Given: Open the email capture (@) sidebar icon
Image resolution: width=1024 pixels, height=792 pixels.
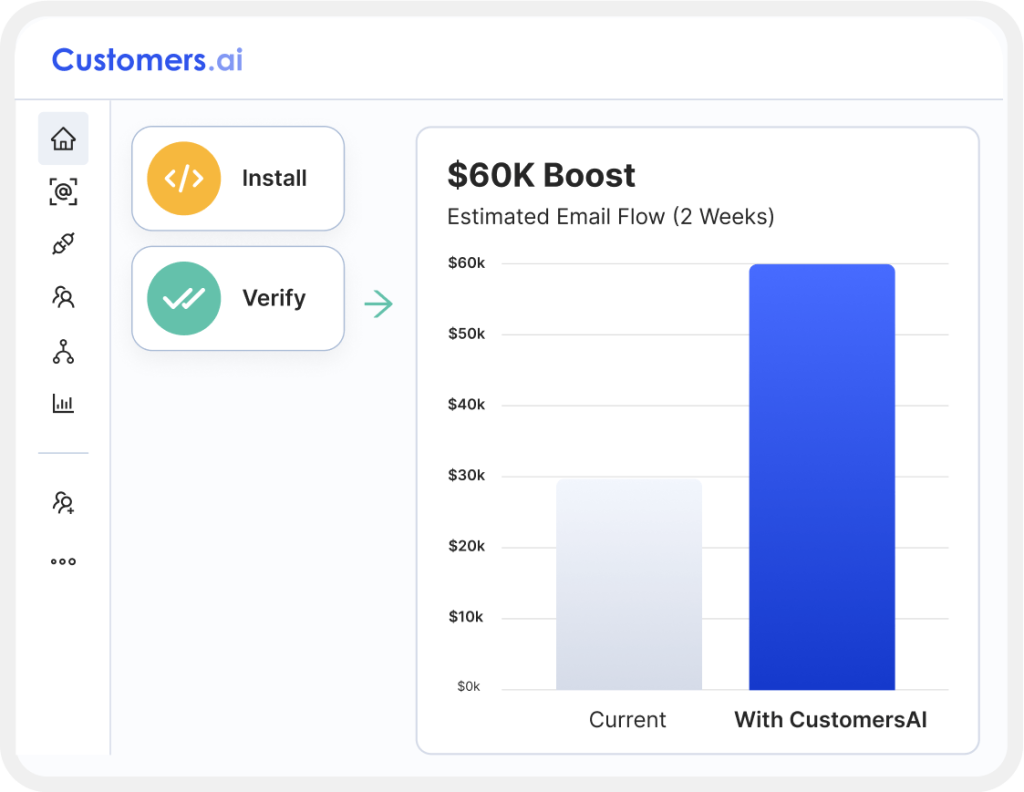Looking at the screenshot, I should [63, 192].
